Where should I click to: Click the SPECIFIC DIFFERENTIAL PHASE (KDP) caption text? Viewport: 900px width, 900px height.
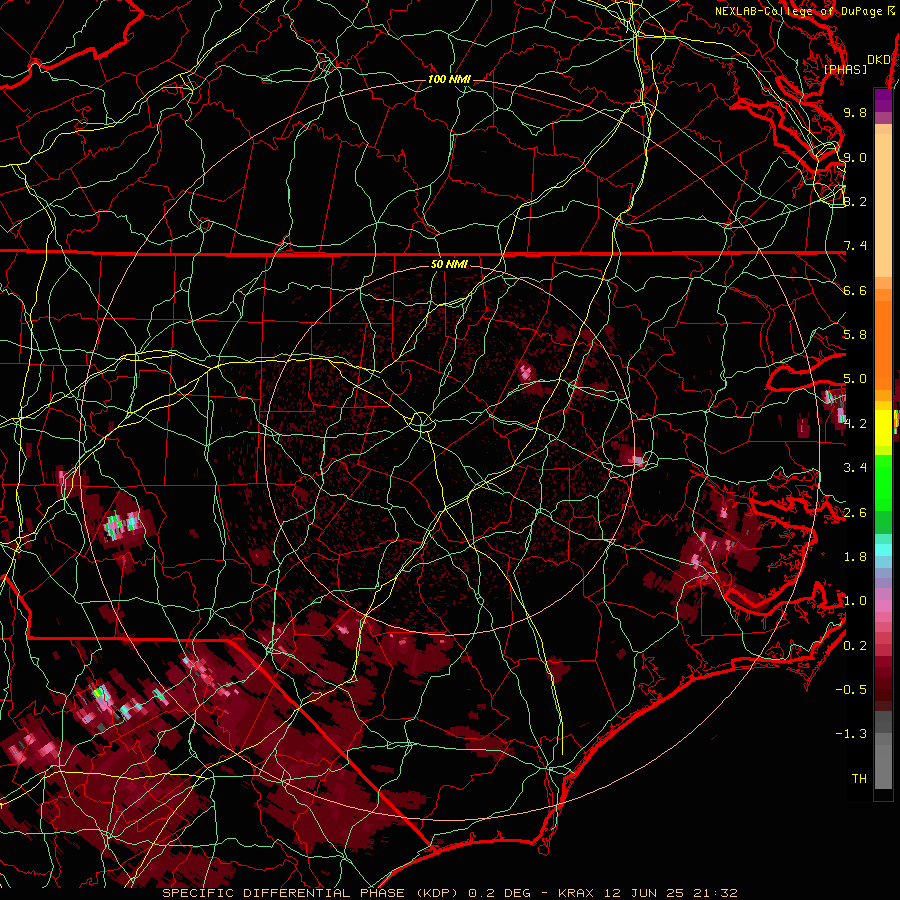313,893
